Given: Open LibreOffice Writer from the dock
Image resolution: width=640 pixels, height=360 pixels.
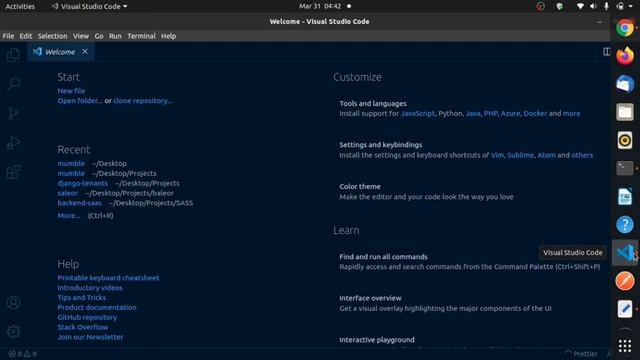Looking at the screenshot, I should pyautogui.click(x=625, y=197).
